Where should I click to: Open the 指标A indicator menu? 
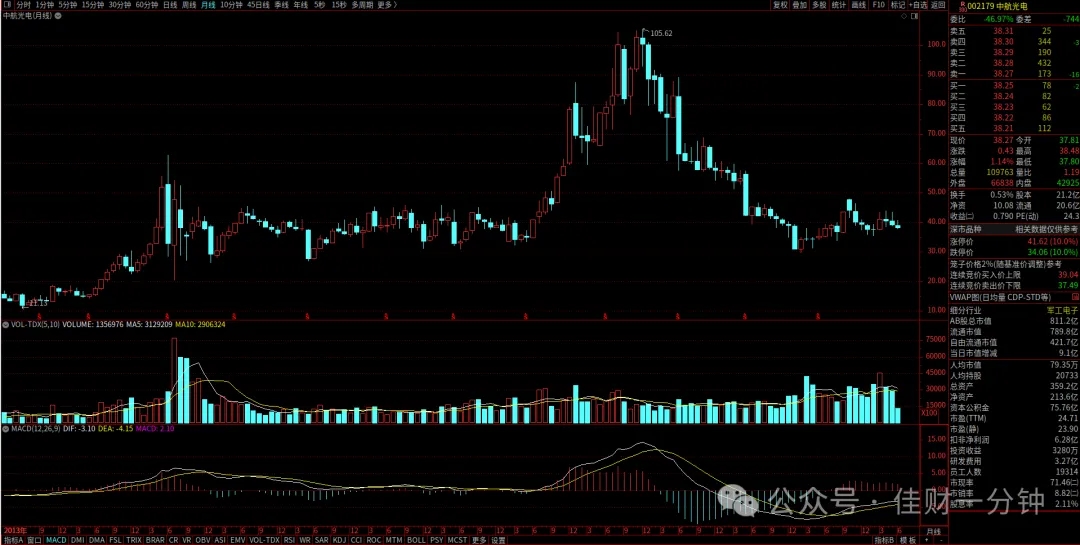click(x=13, y=540)
